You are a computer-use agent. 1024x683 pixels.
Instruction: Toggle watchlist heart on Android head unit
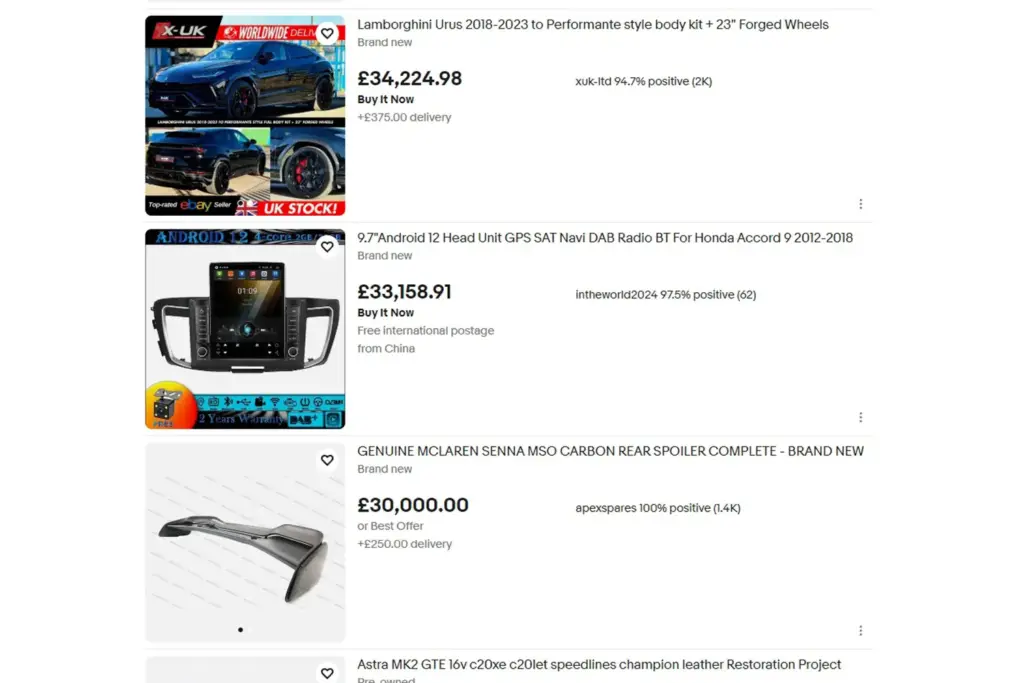tap(327, 247)
